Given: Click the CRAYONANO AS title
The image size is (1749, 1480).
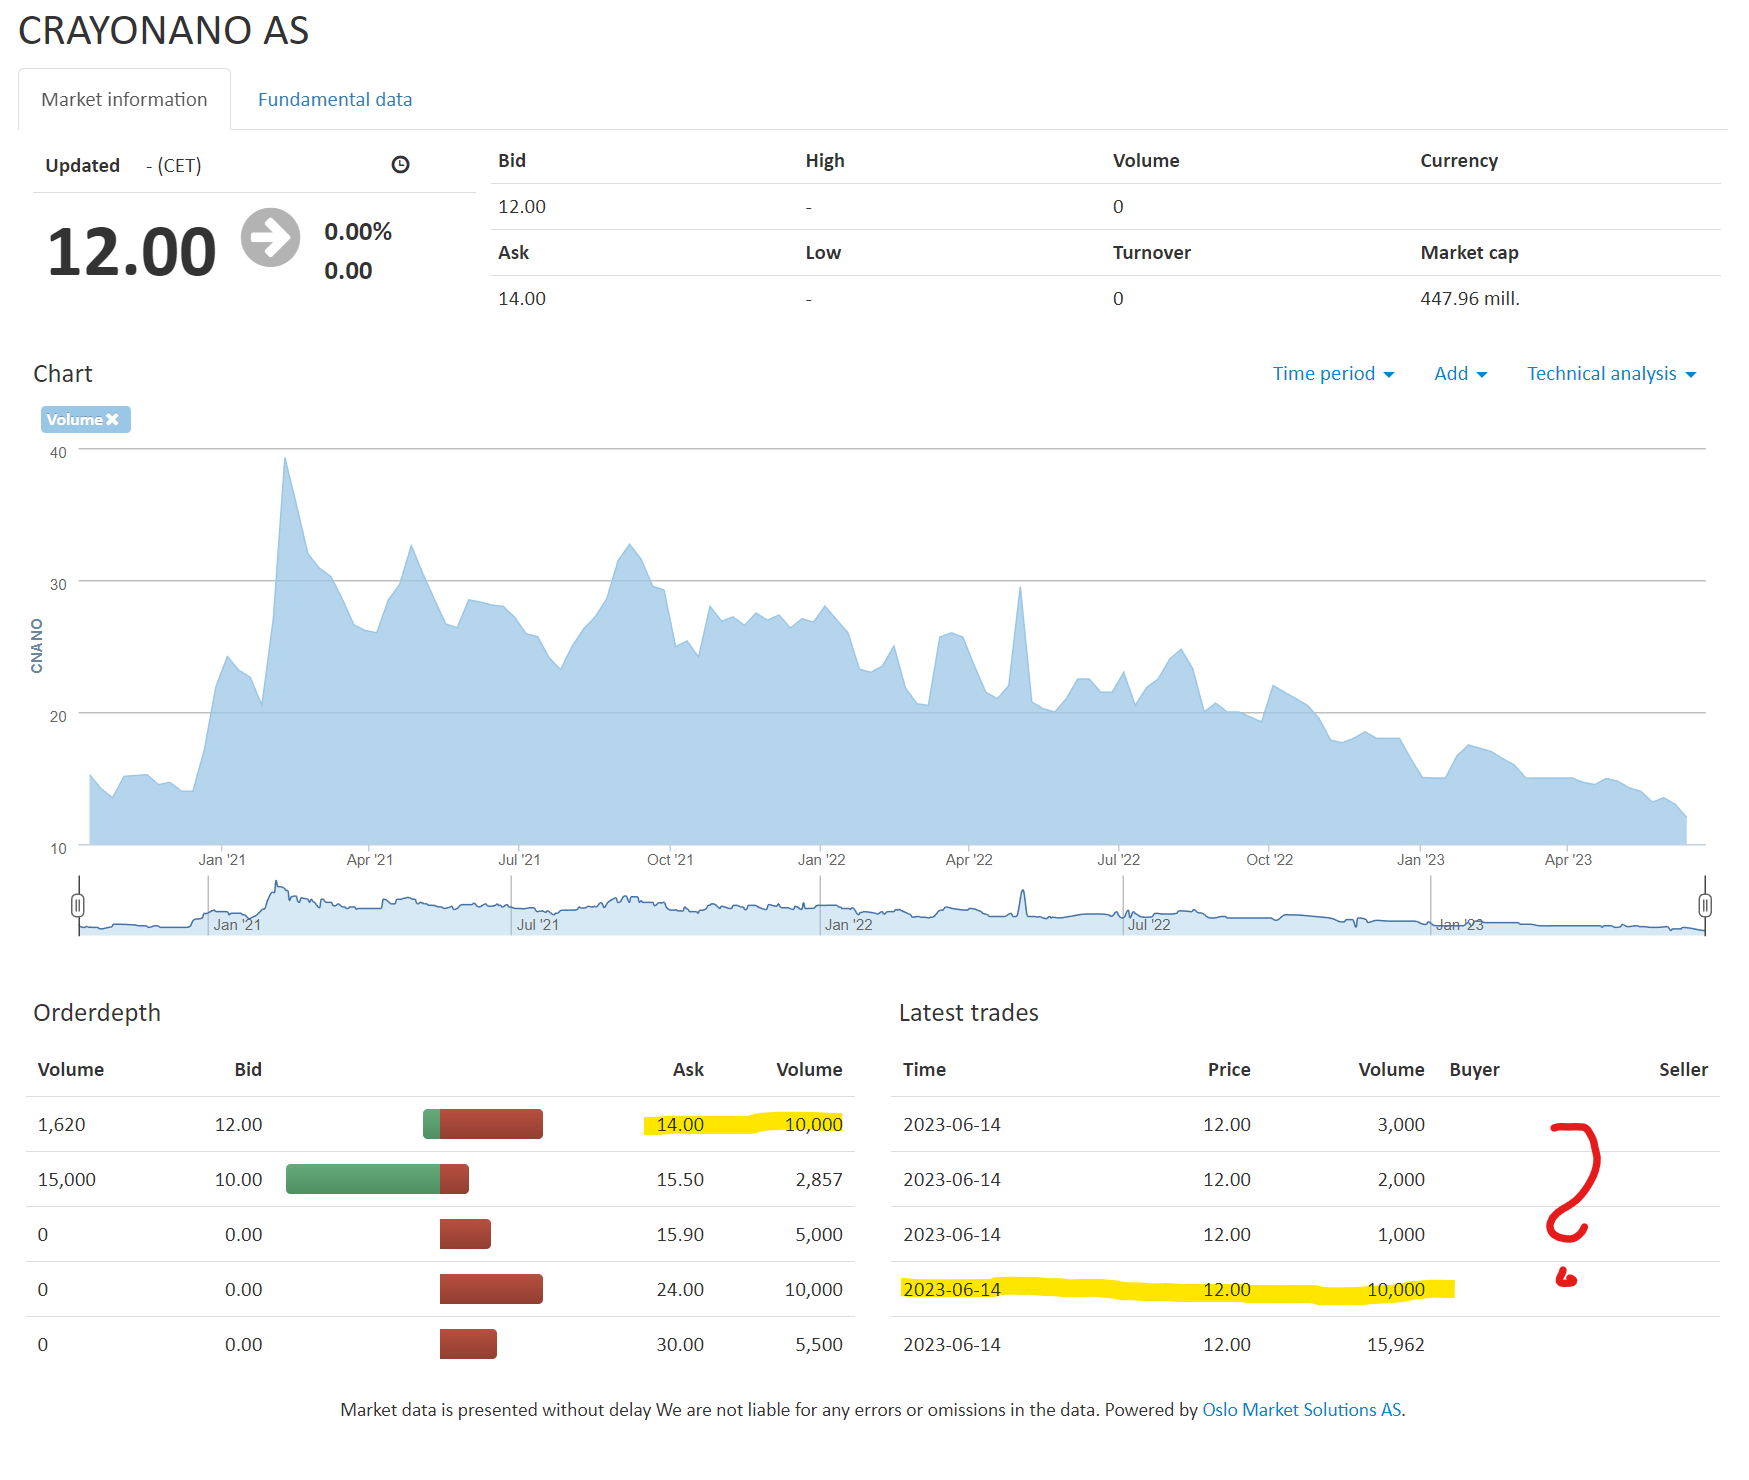Looking at the screenshot, I should click(163, 30).
